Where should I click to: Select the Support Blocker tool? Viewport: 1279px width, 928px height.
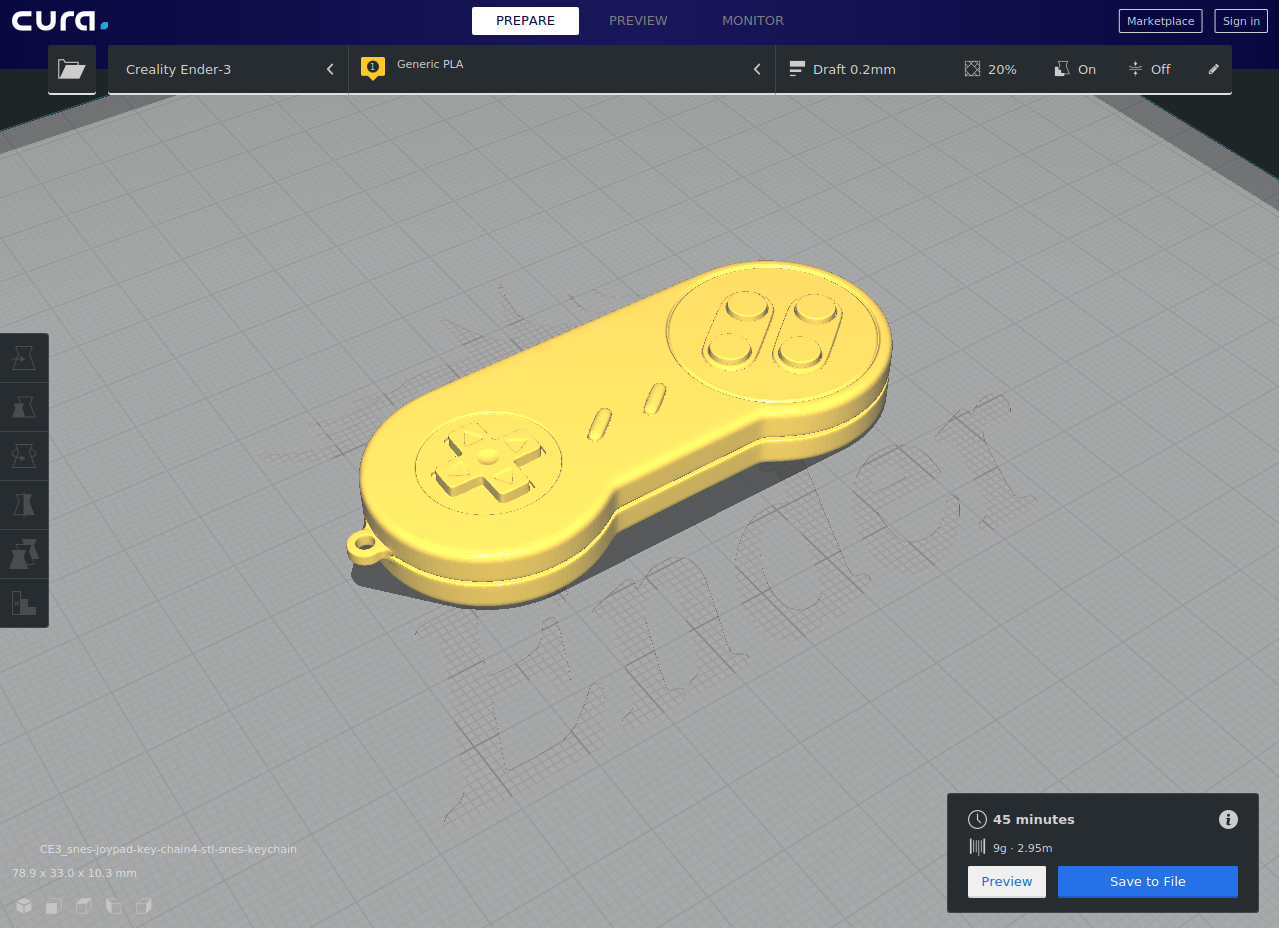click(24, 602)
